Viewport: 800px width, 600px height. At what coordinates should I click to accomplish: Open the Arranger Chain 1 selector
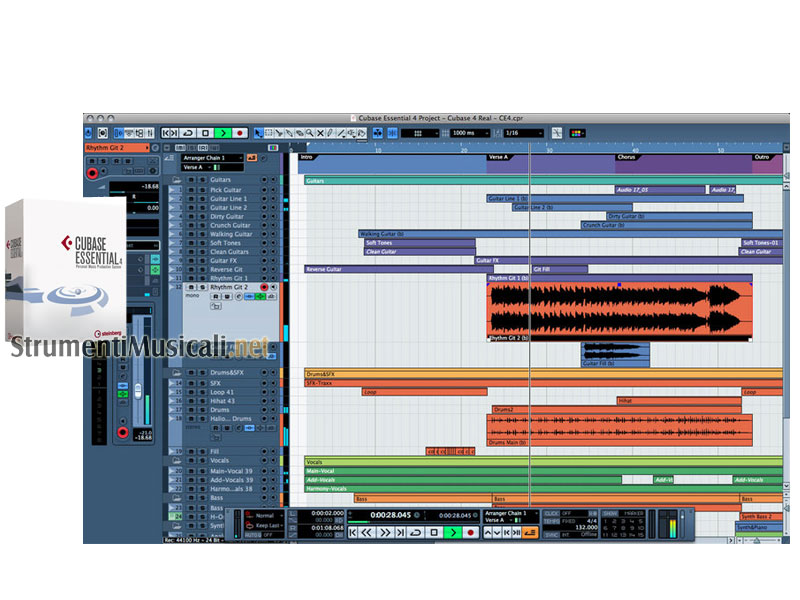210,158
